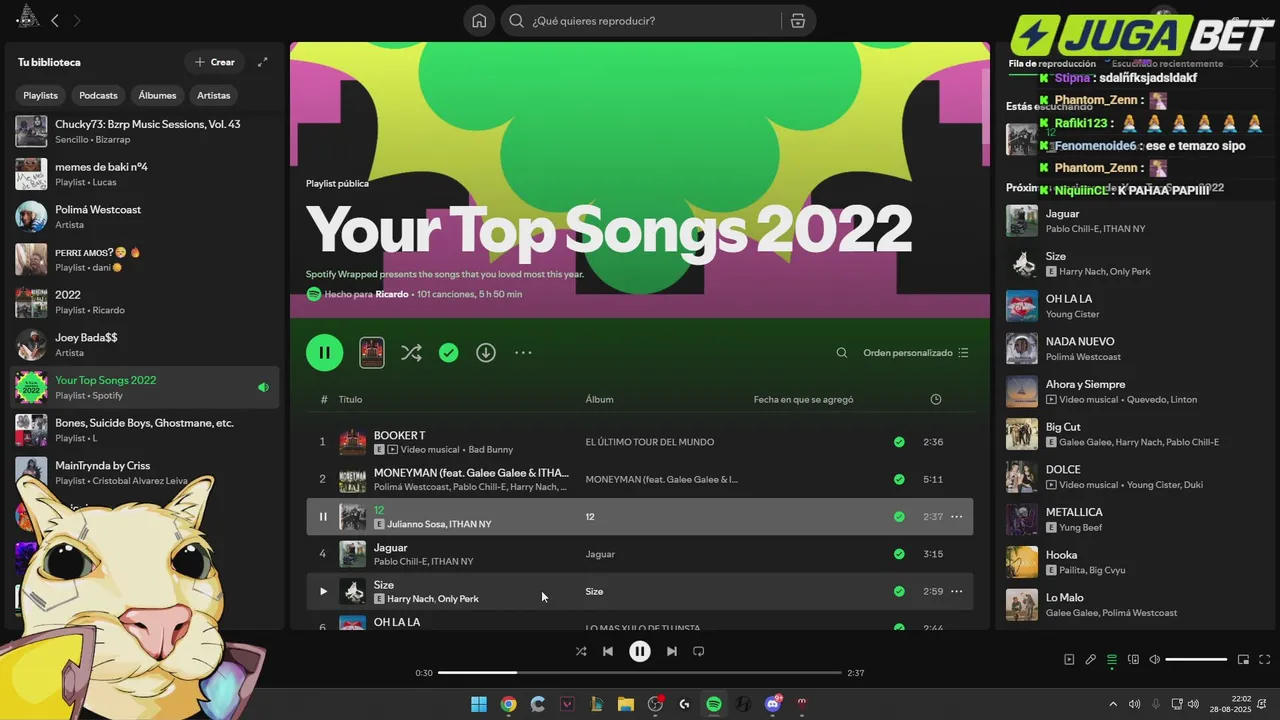The image size is (1280, 720).
Task: Open the Browse icon in search bar
Action: point(797,21)
